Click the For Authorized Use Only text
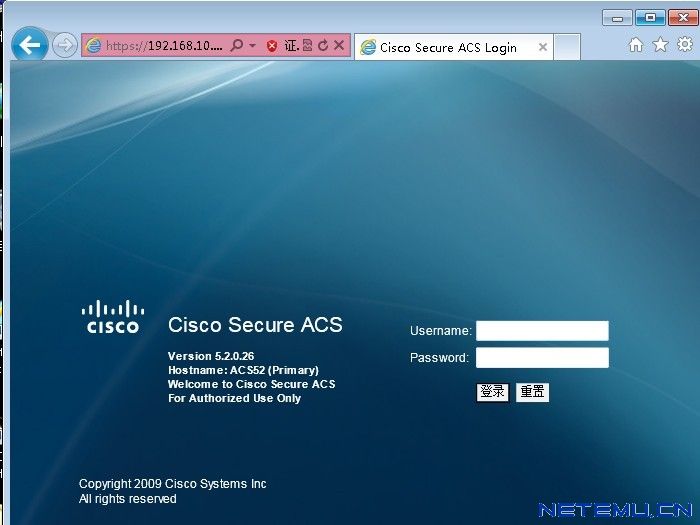Screen dimensions: 700x525 tap(234, 398)
